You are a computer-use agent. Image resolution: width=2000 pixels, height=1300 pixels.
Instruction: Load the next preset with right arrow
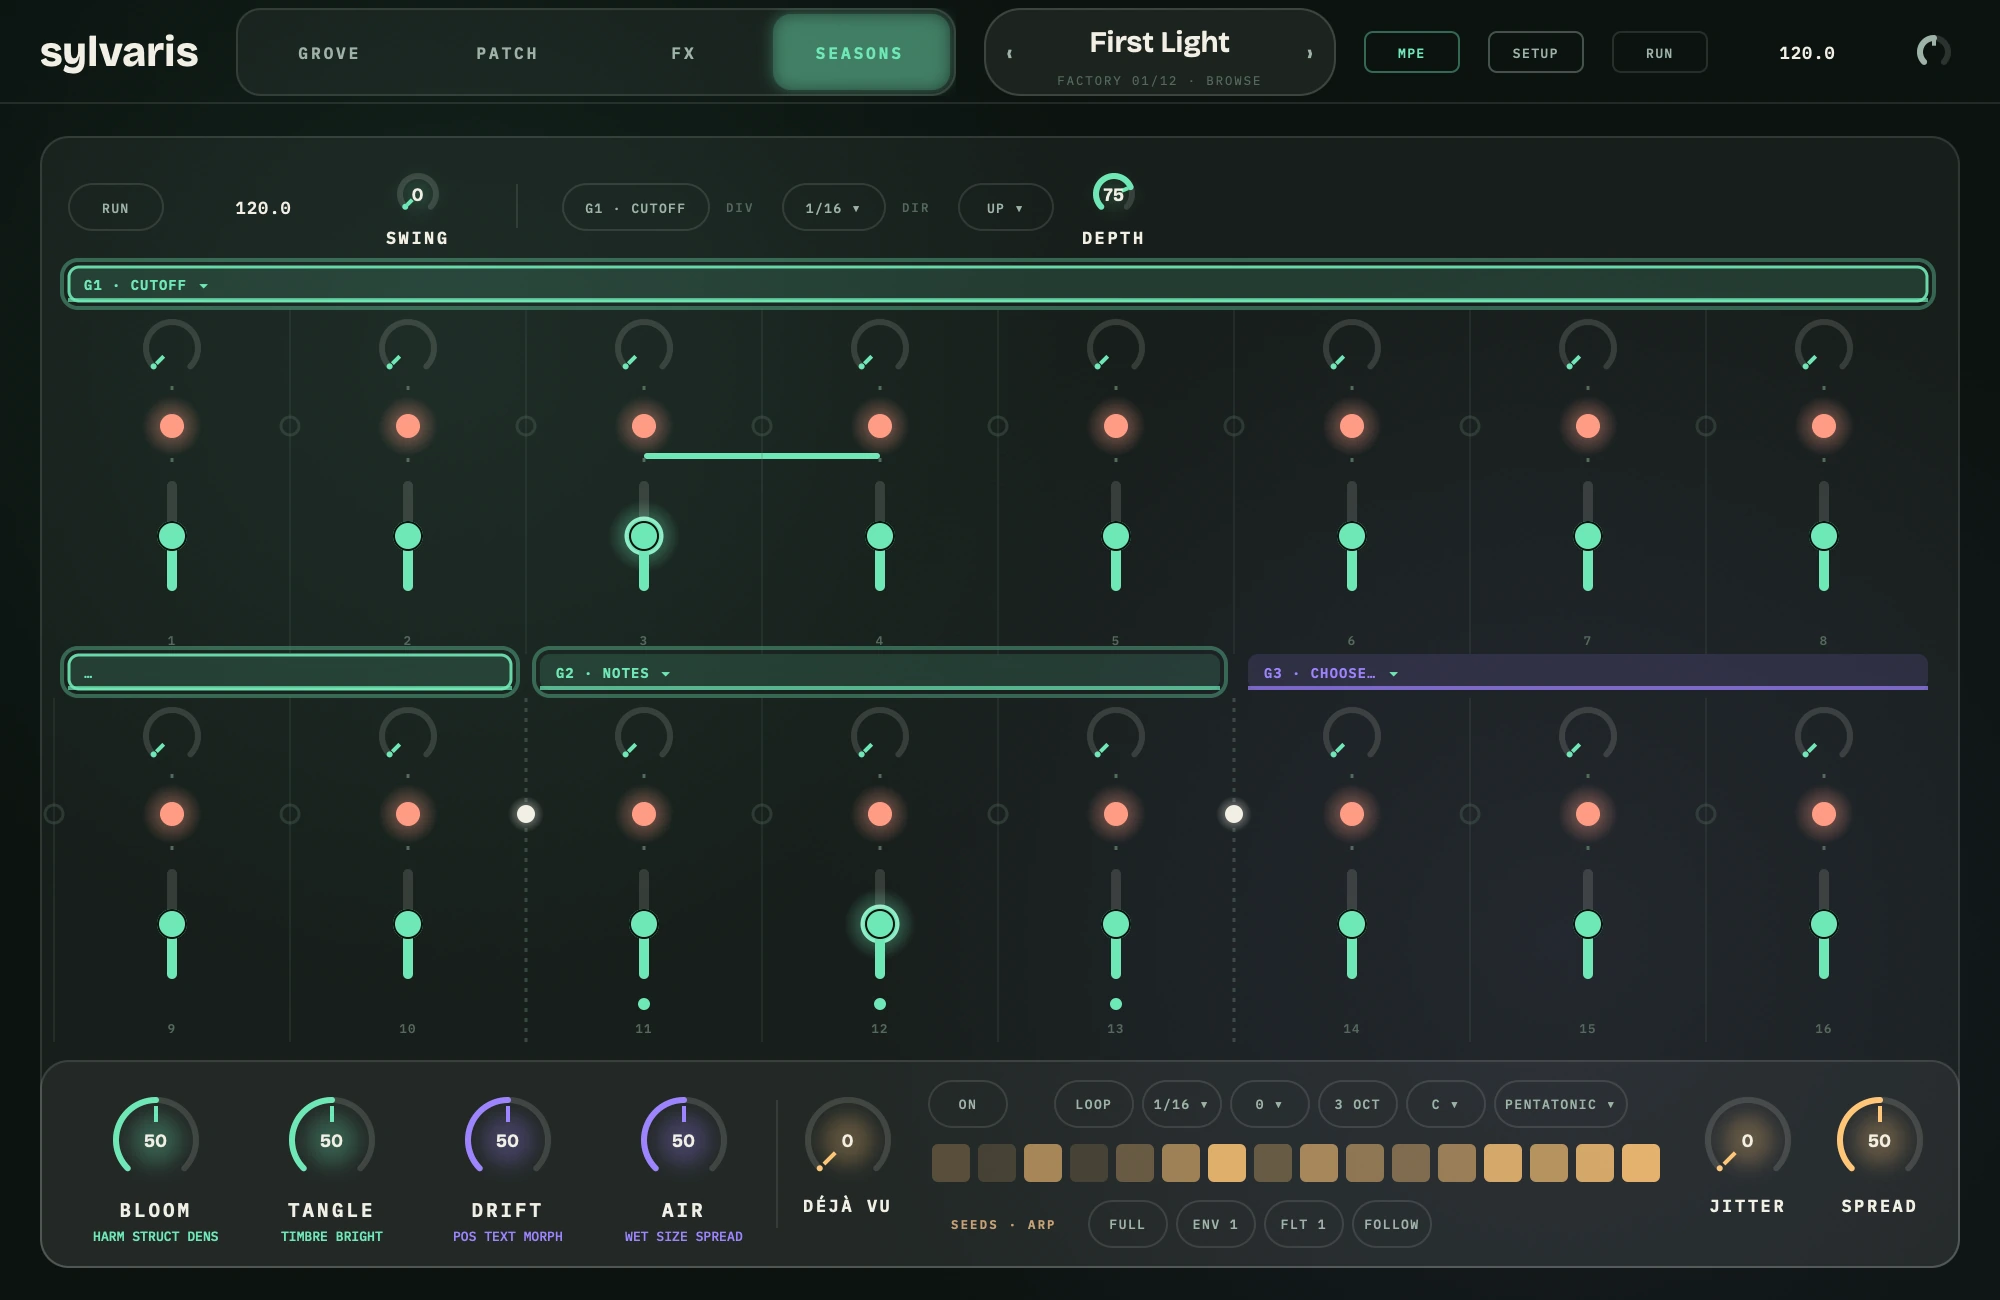click(x=1309, y=54)
